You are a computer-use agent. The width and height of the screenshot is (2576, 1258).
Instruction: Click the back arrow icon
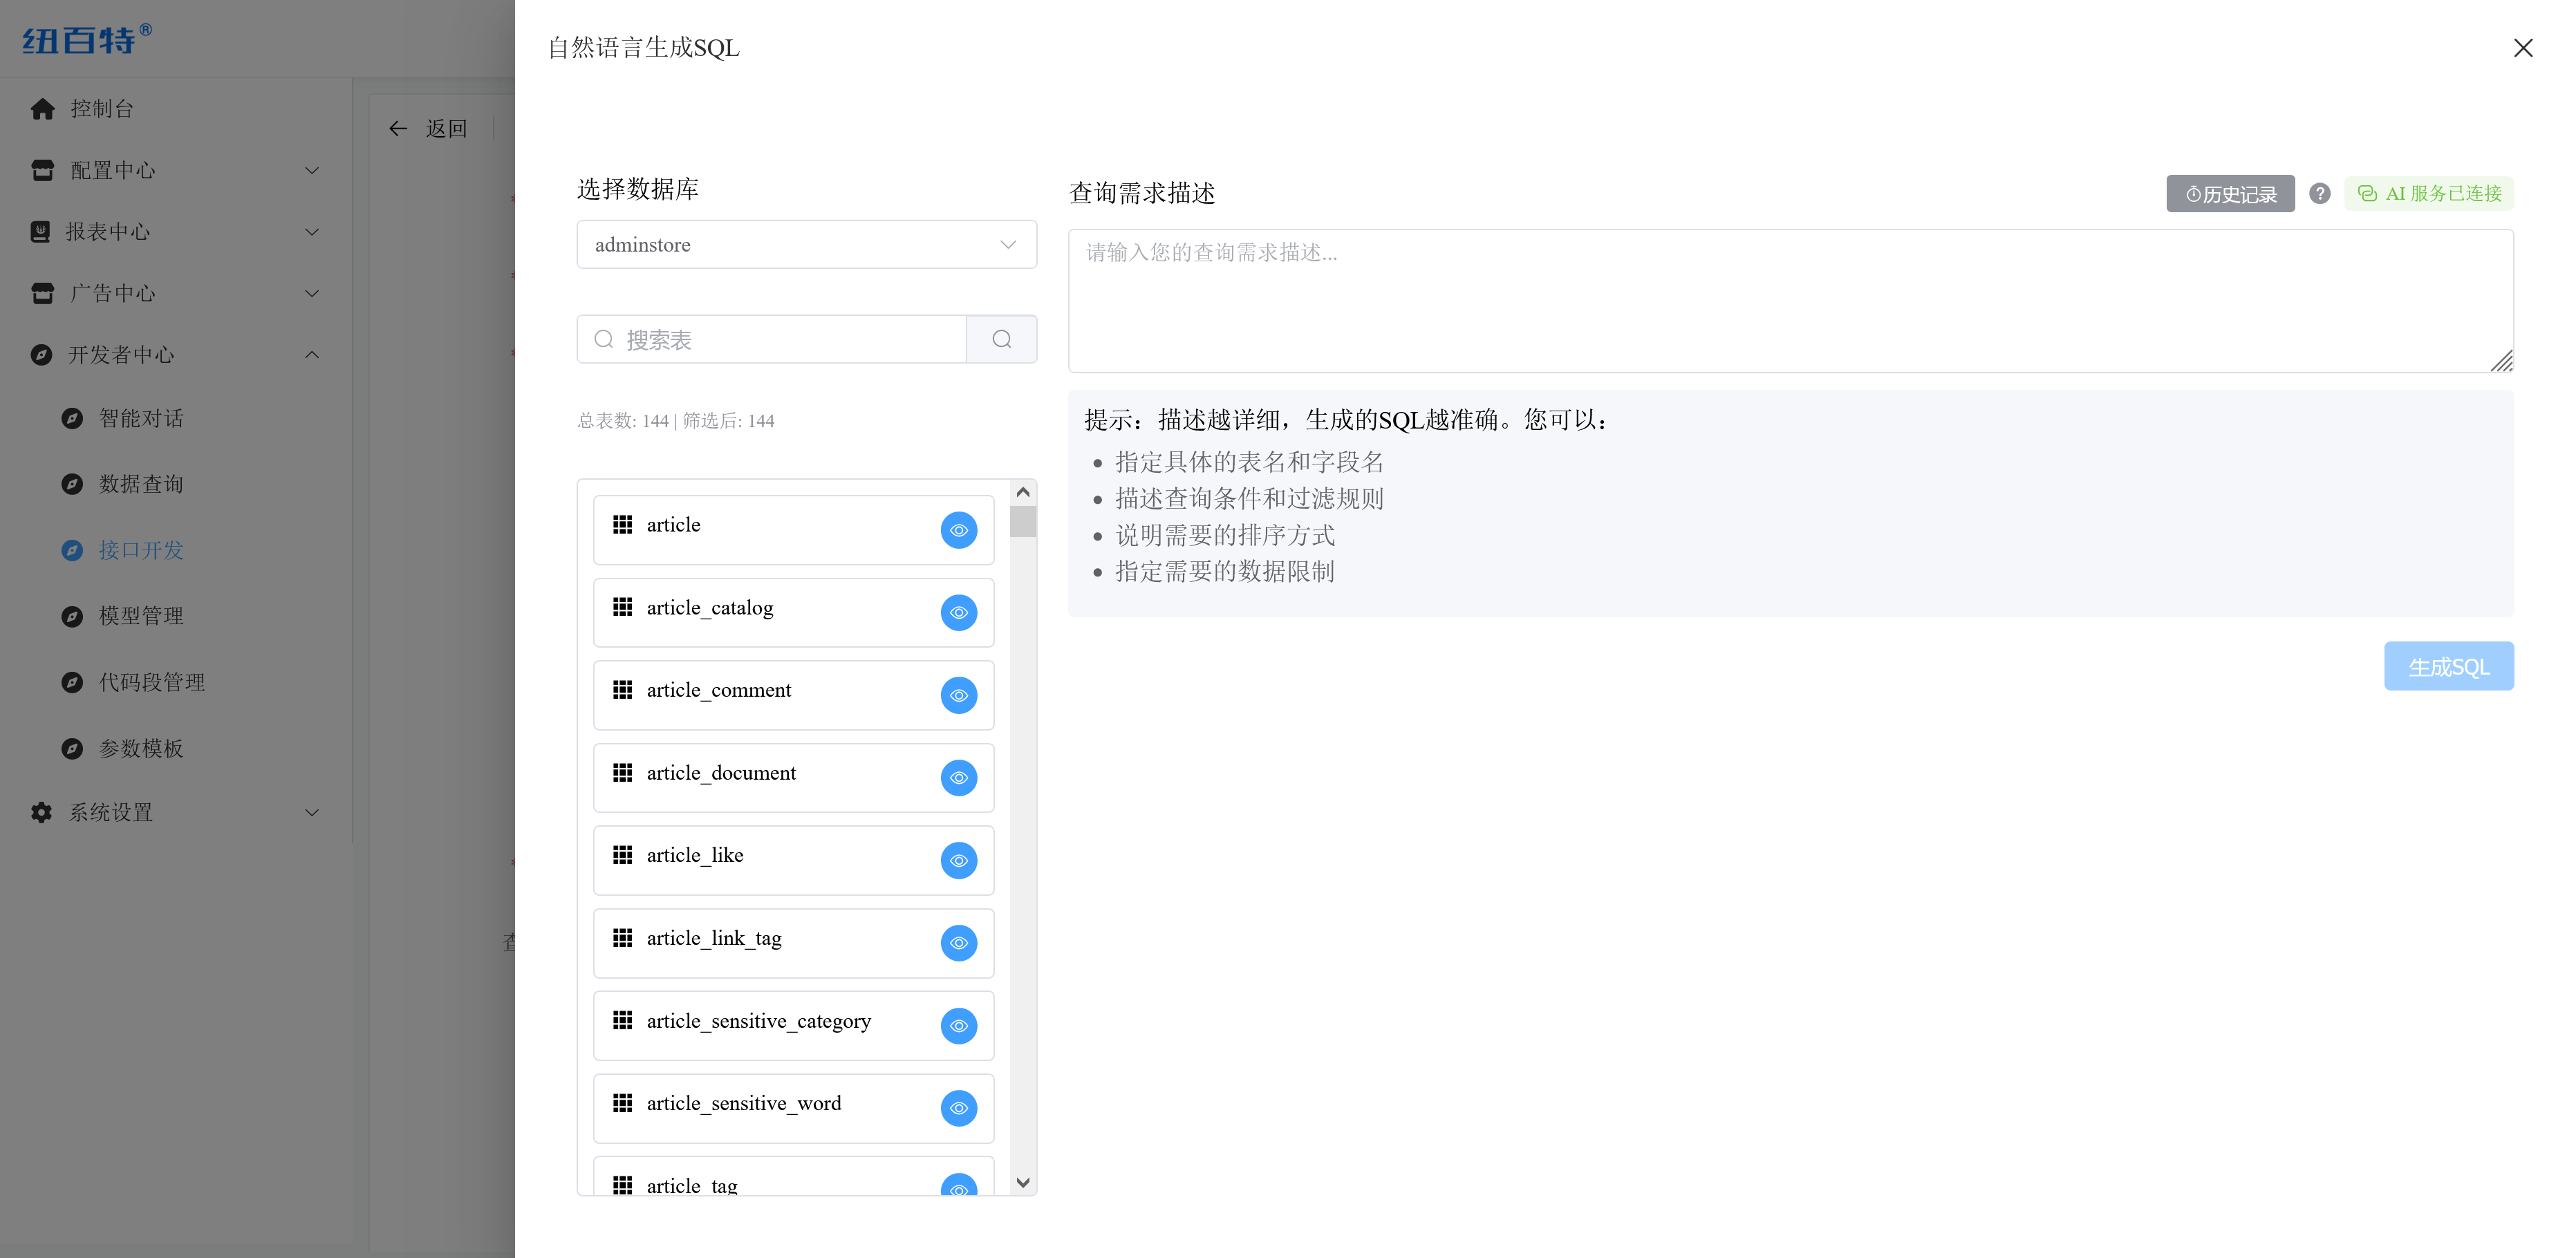tap(398, 128)
